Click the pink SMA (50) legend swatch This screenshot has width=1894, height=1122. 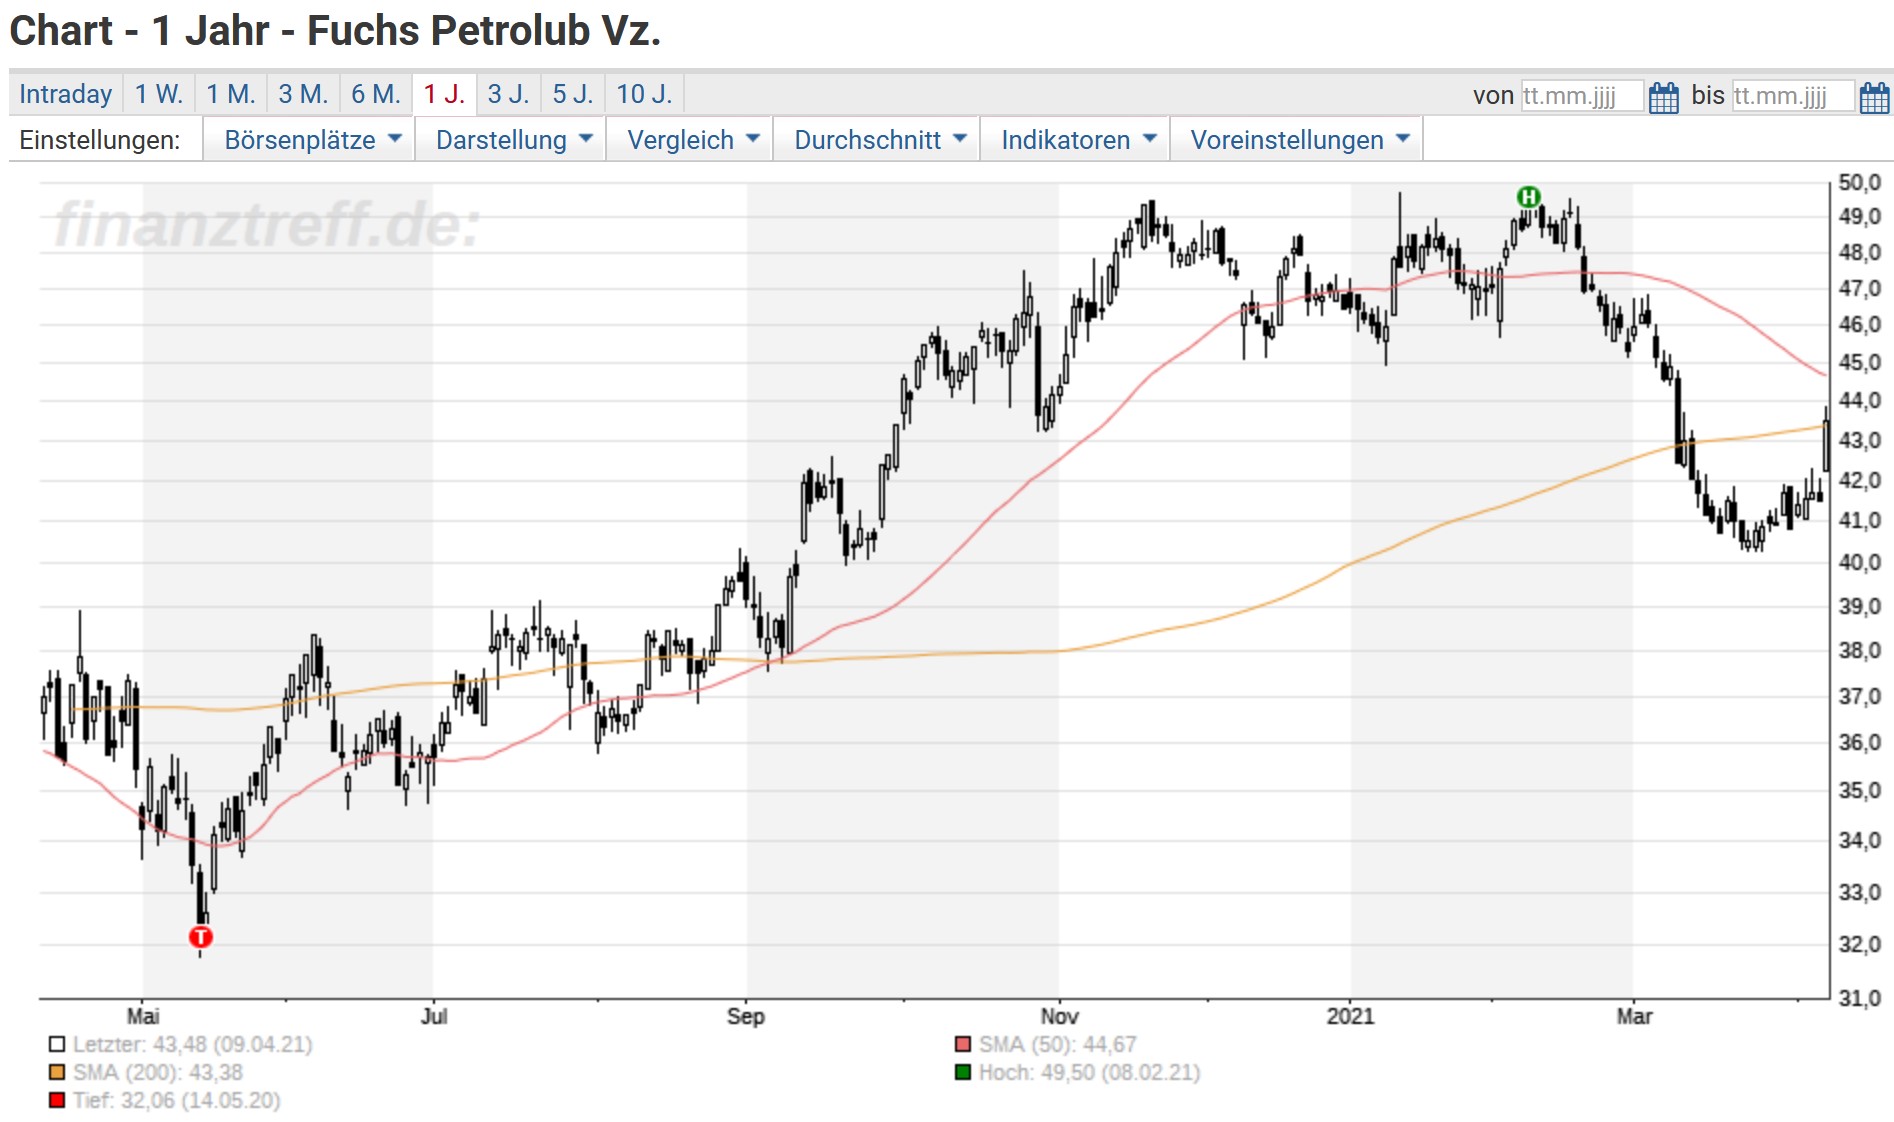coord(963,1044)
